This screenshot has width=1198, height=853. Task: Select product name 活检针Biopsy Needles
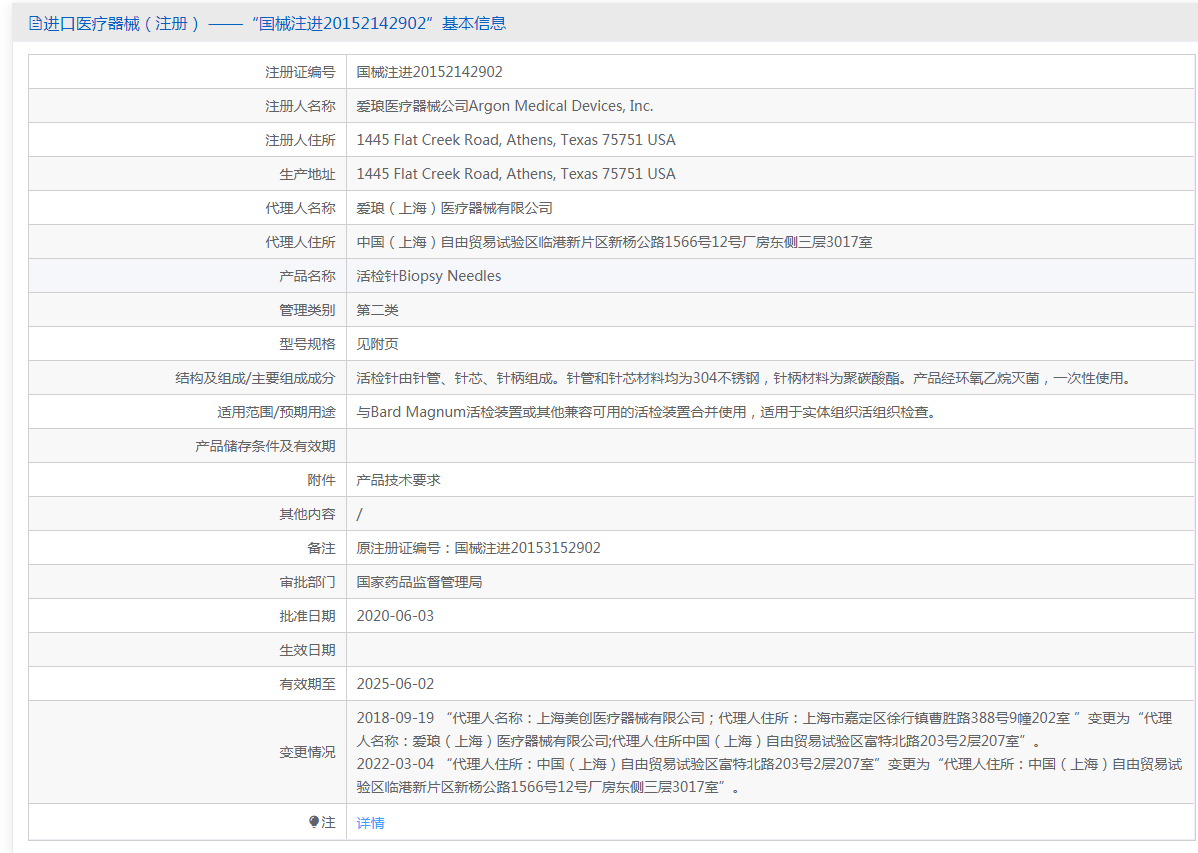[x=429, y=276]
